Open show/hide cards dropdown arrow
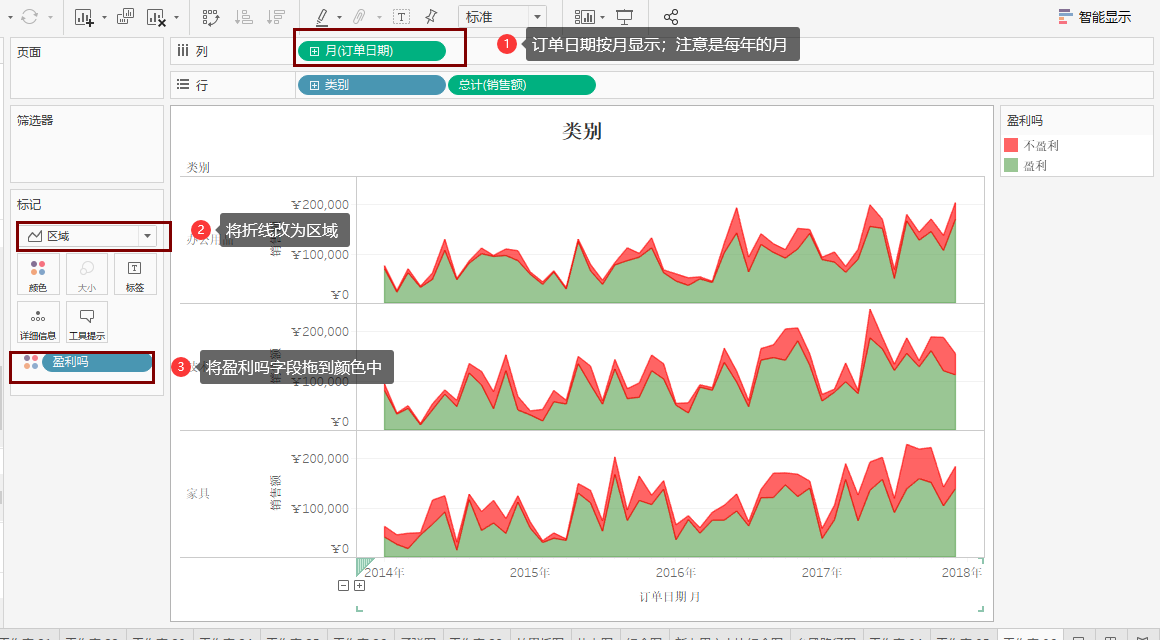Viewport: 1160px width, 640px height. tap(603, 17)
